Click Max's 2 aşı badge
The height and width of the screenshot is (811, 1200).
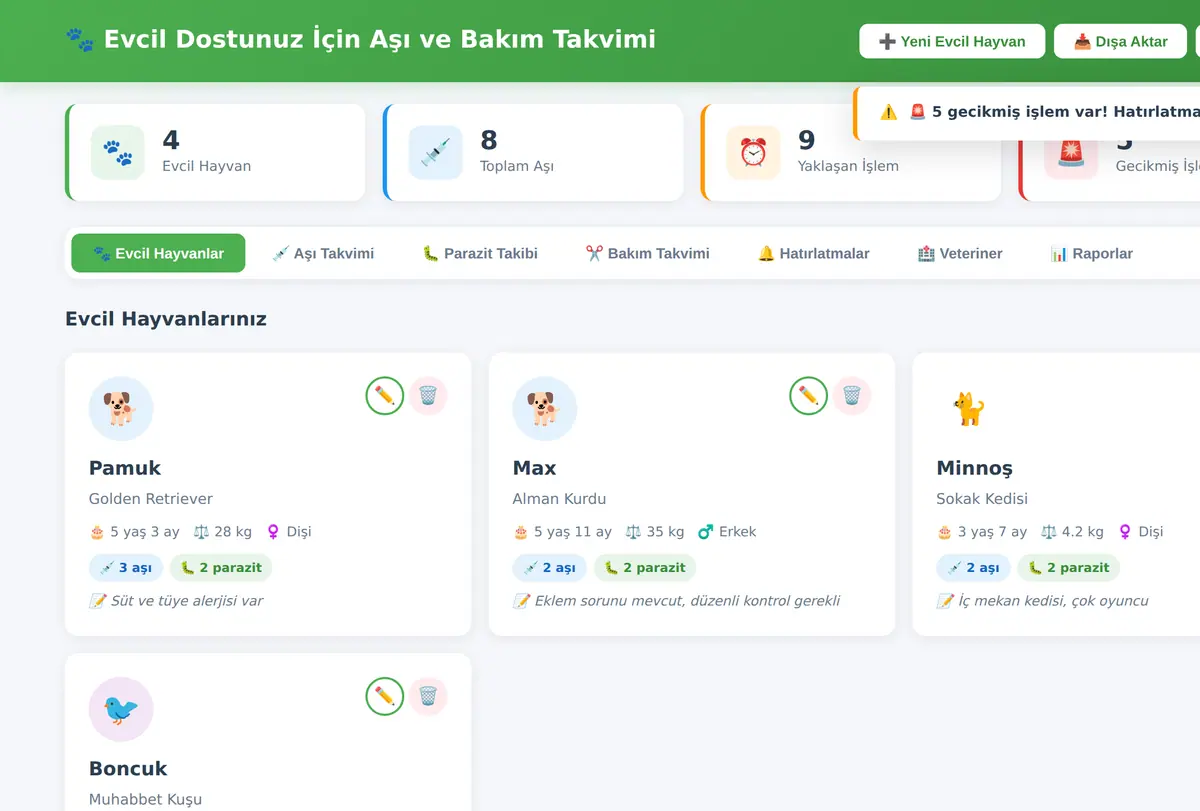click(550, 568)
